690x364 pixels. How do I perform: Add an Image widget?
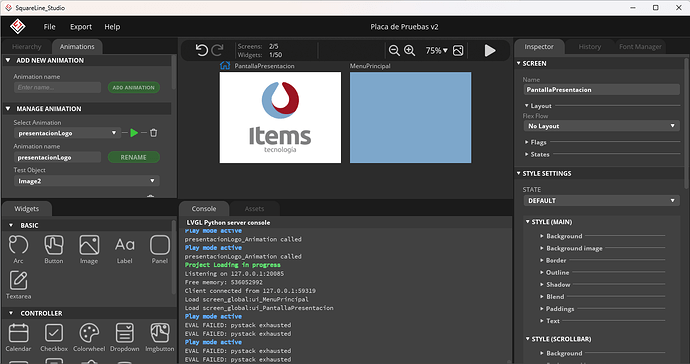[x=89, y=249]
